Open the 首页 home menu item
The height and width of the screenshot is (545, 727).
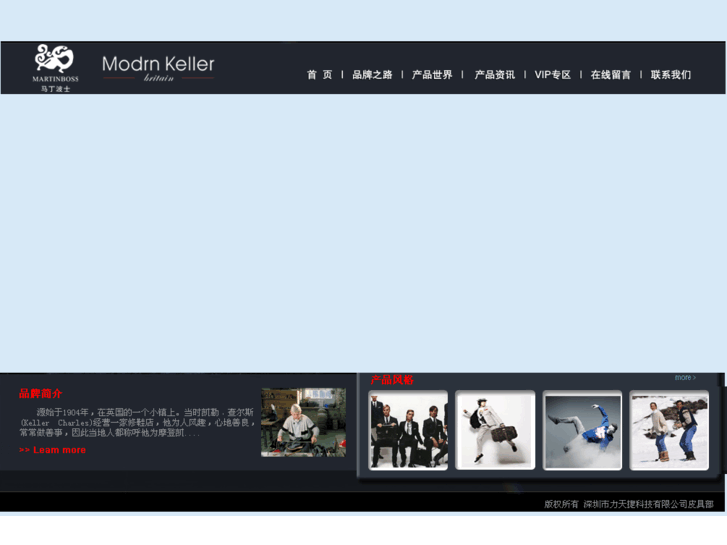point(319,75)
